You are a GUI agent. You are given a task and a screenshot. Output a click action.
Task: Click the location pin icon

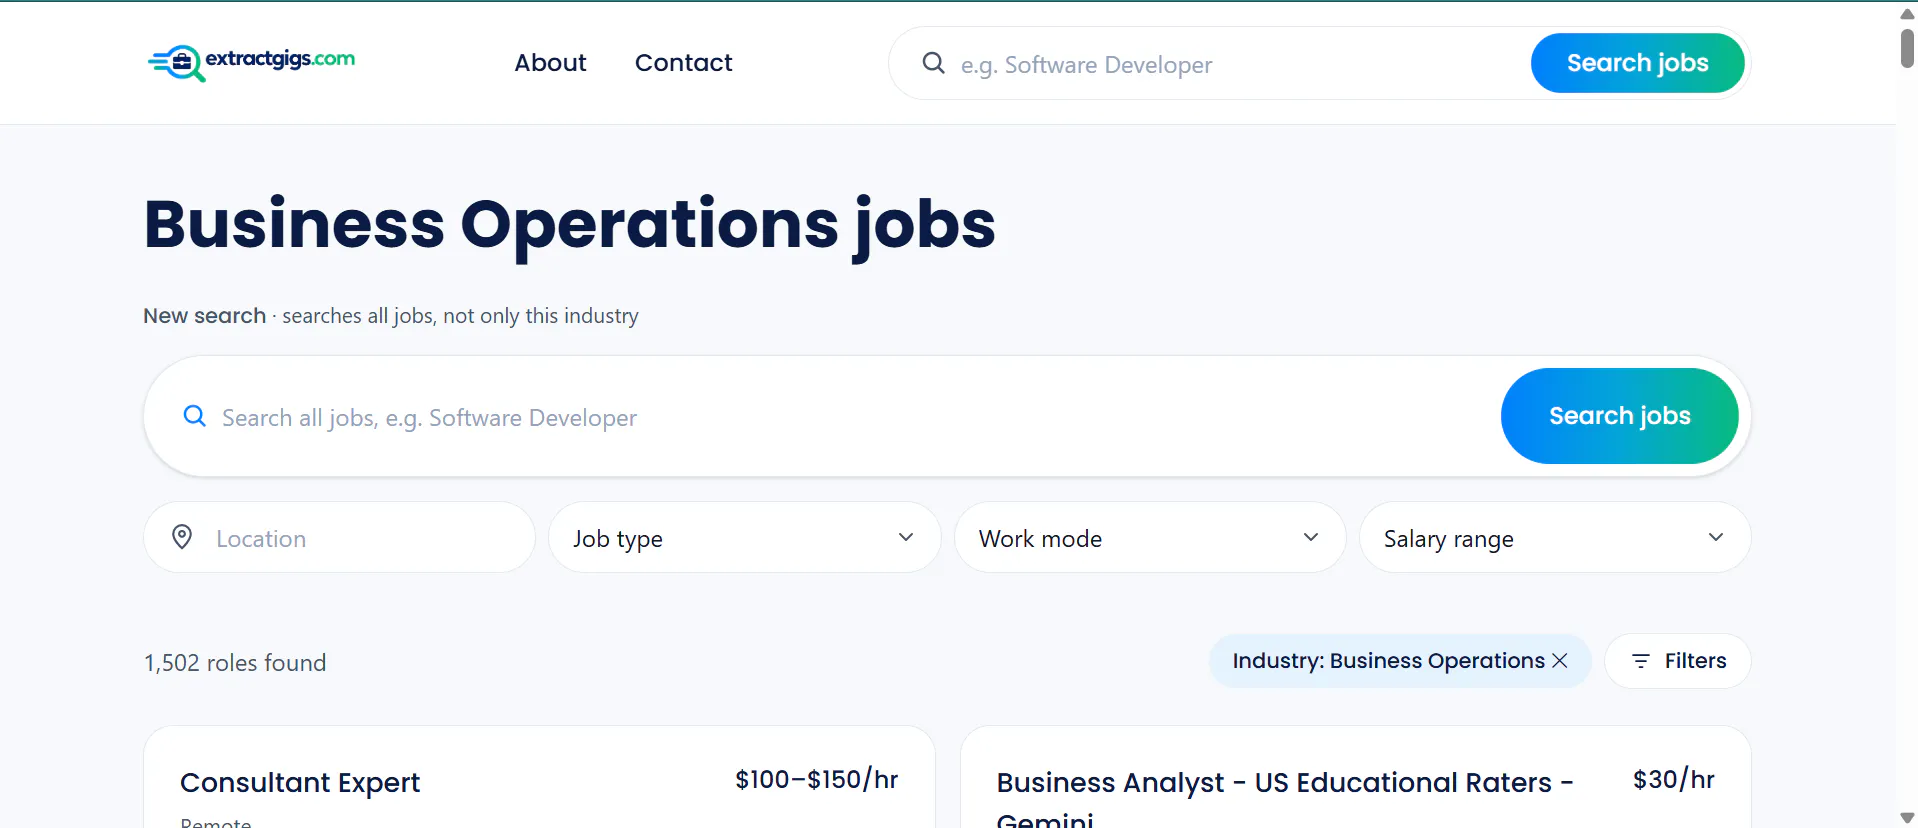click(x=182, y=537)
